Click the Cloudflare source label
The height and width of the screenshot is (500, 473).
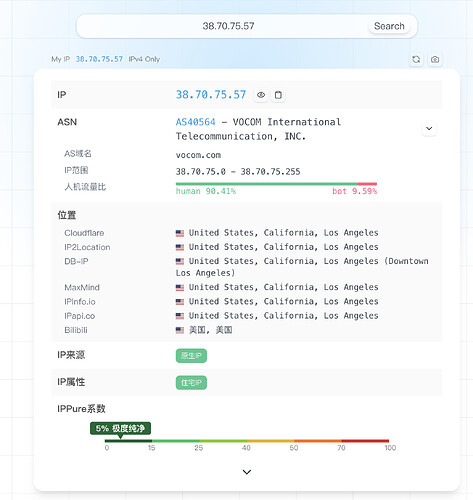(84, 233)
